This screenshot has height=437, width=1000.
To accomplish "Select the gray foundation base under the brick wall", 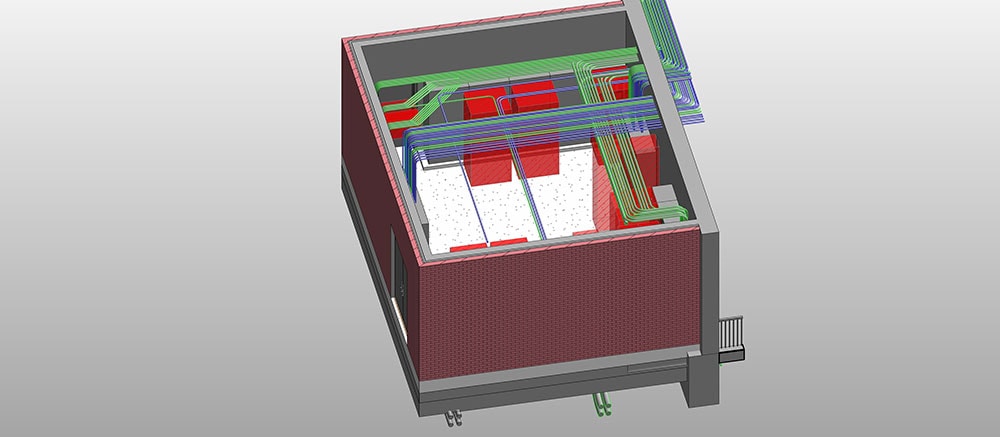I will (x=550, y=392).
